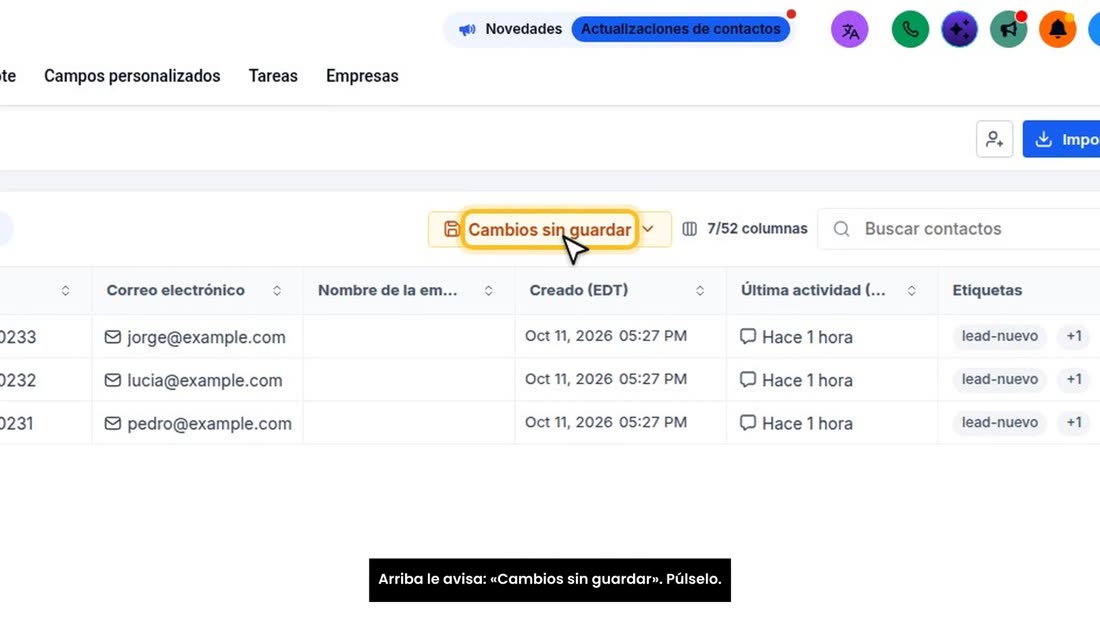Click lead-nuevo tag in lucia row
Image resolution: width=1100 pixels, height=618 pixels.
coord(1000,379)
